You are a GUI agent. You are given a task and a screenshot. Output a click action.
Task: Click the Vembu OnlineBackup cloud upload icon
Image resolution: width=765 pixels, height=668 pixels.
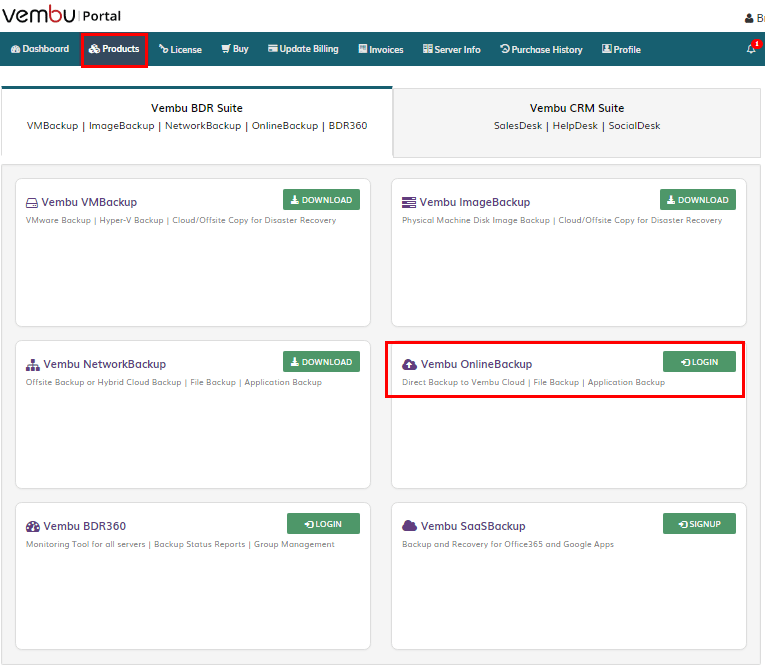point(409,364)
